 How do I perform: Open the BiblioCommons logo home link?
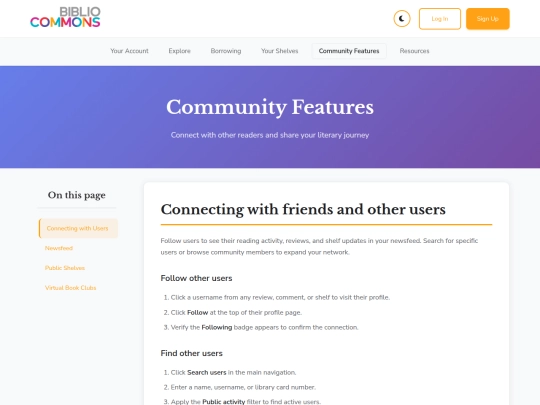(65, 18)
